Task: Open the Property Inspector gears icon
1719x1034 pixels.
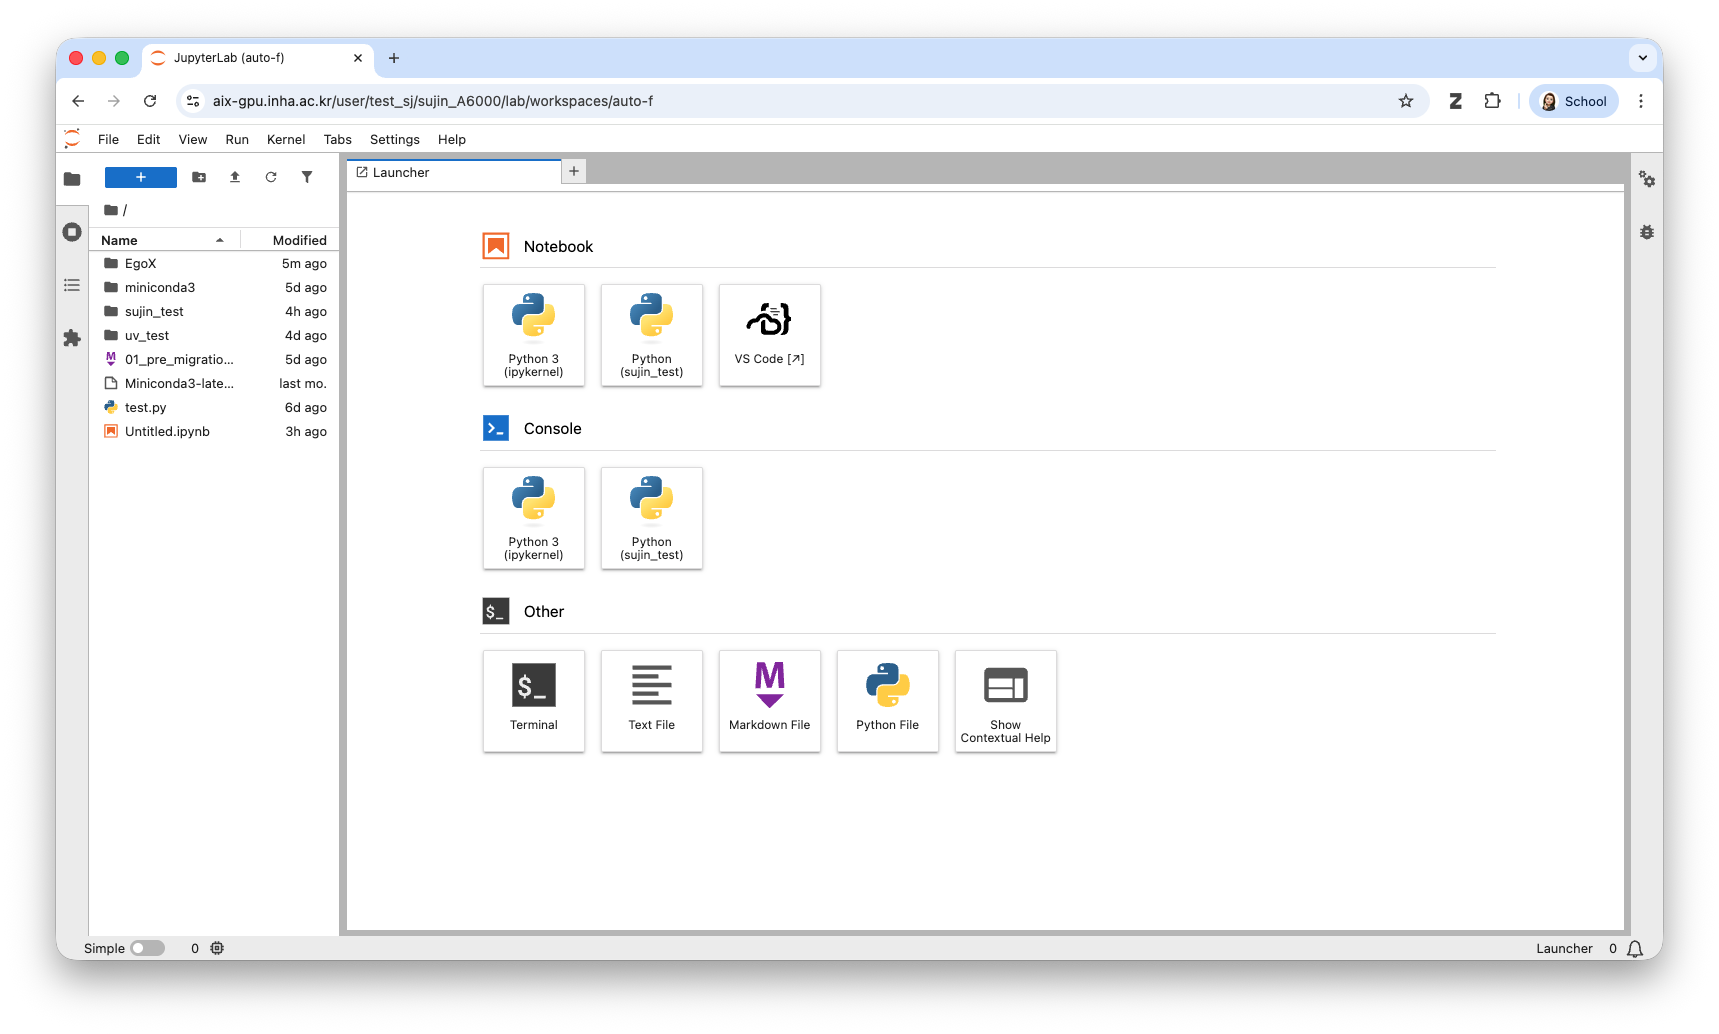Action: [1647, 179]
